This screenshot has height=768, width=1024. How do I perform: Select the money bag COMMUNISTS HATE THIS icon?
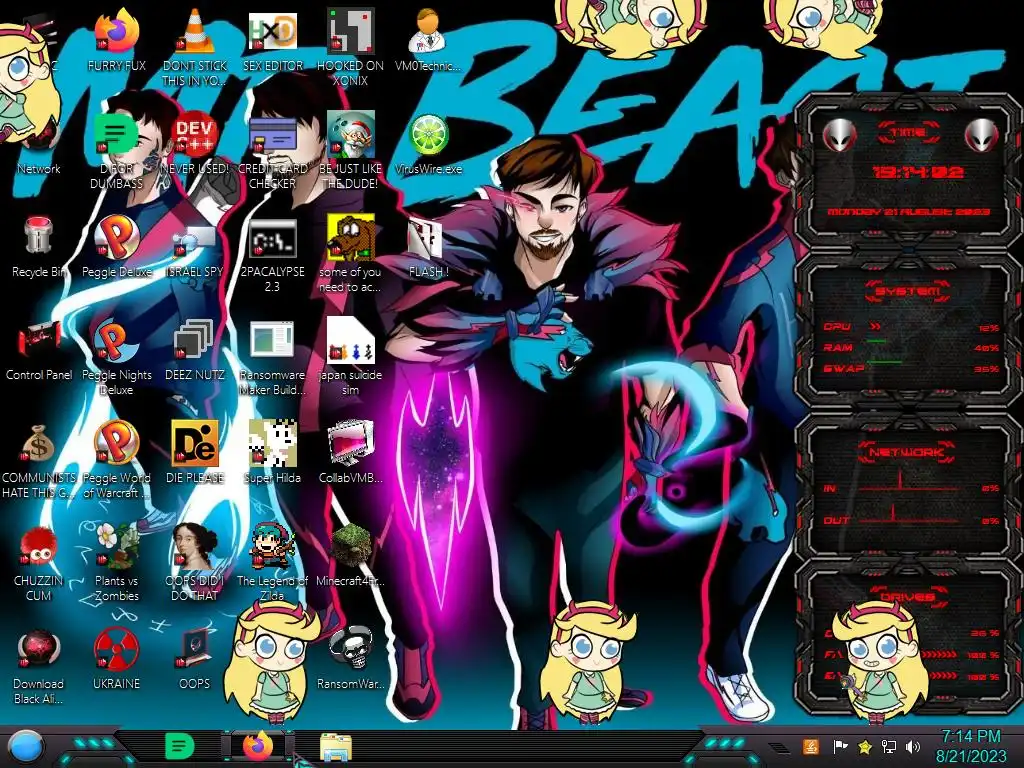pyautogui.click(x=39, y=444)
